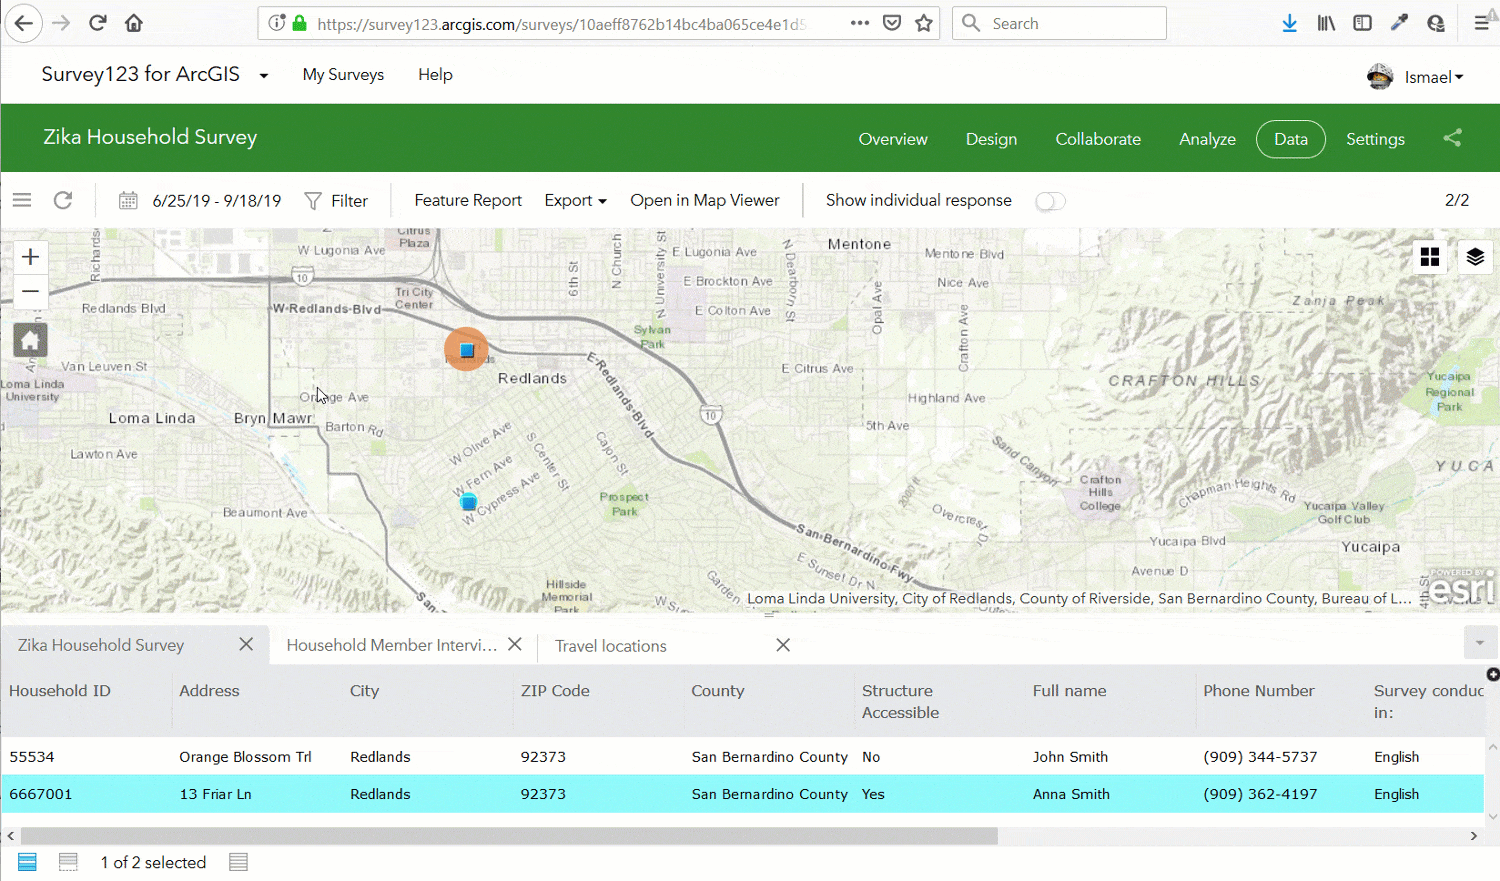The image size is (1500, 881).
Task: Switch to the Travel locations tab
Action: [x=610, y=646]
